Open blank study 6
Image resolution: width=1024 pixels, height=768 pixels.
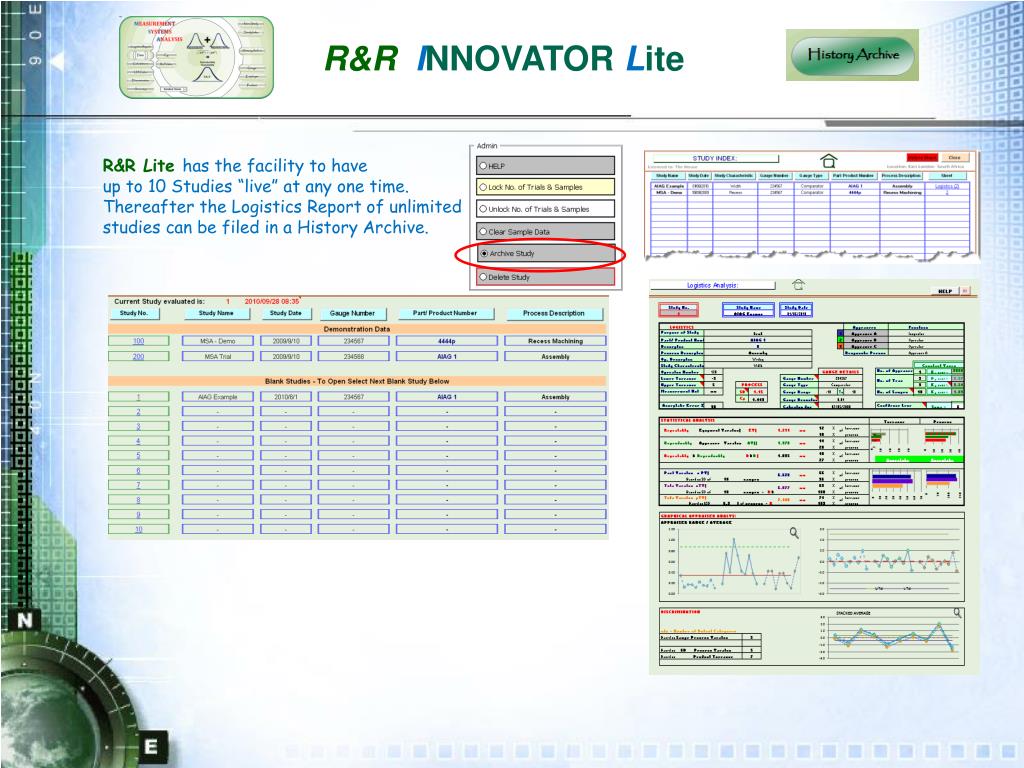[138, 470]
